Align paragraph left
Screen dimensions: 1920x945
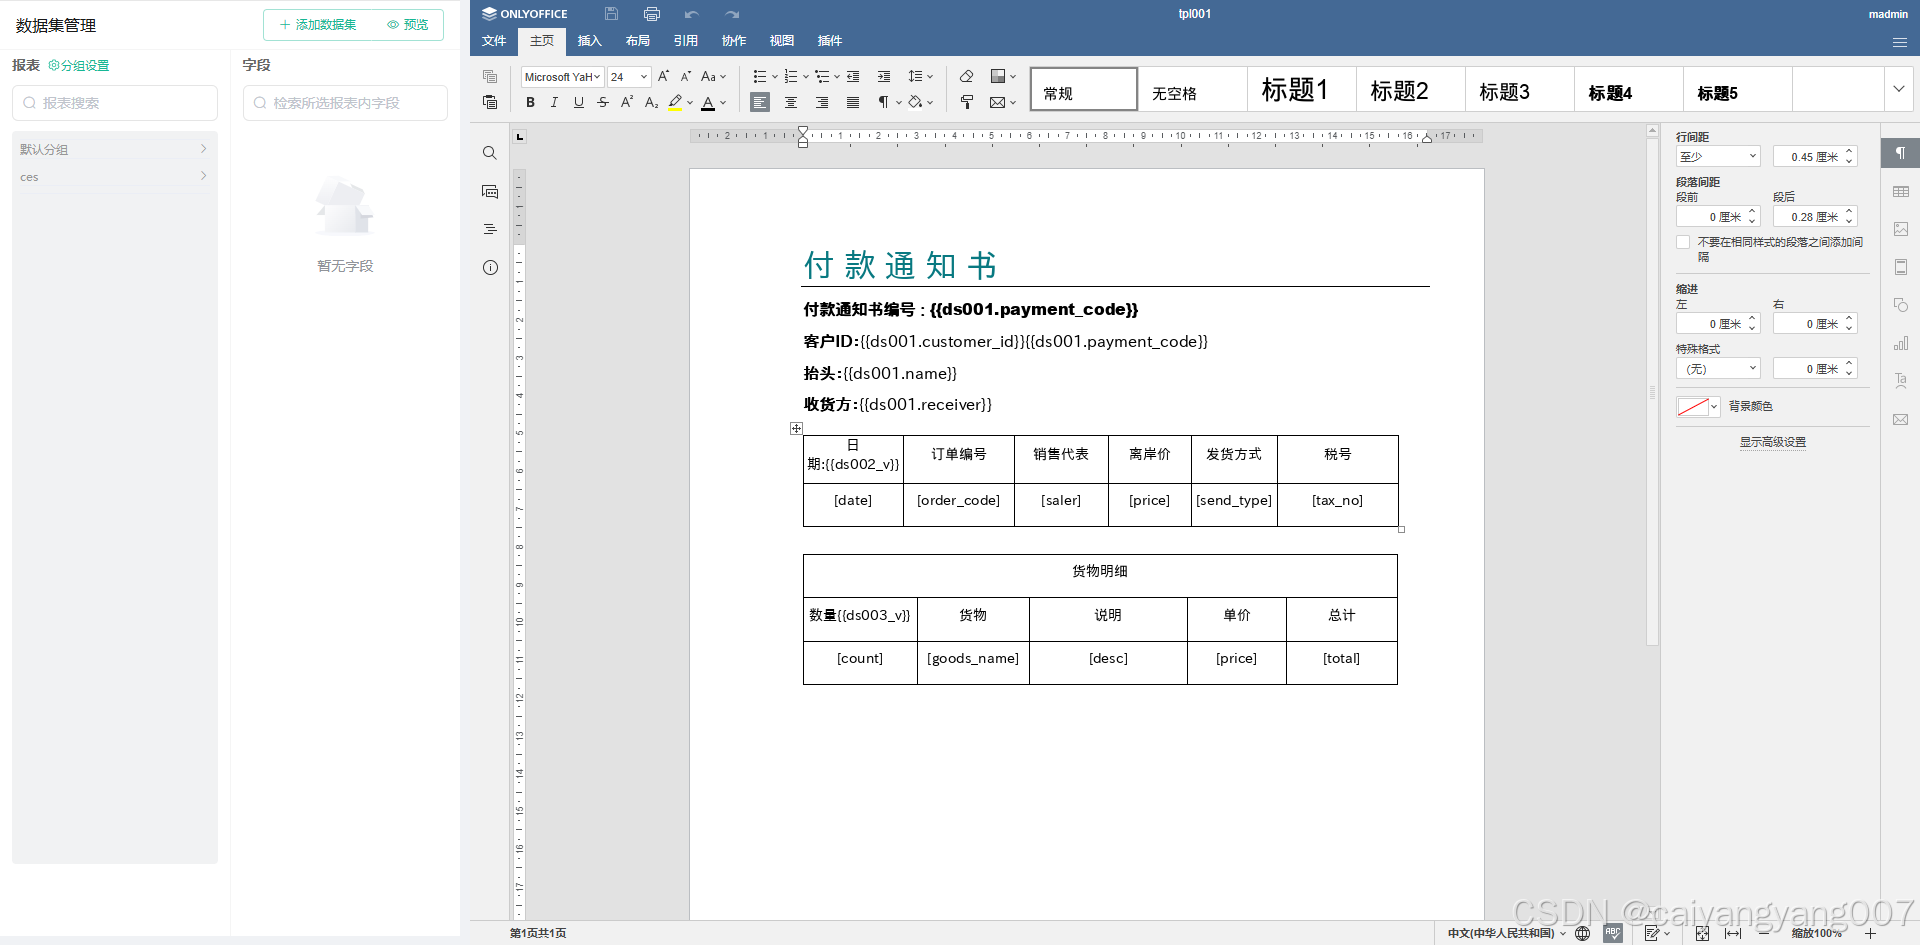pyautogui.click(x=760, y=102)
